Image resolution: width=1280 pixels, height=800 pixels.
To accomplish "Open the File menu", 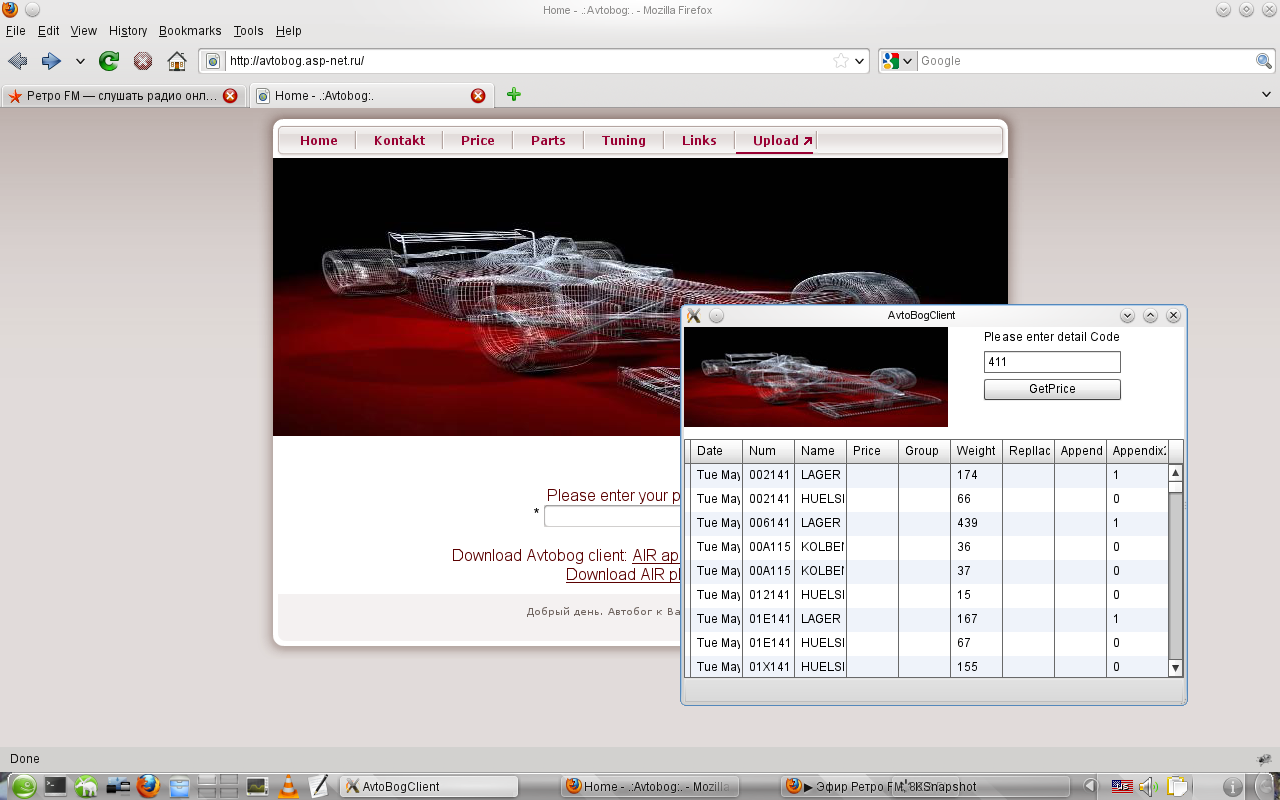I will (x=16, y=31).
